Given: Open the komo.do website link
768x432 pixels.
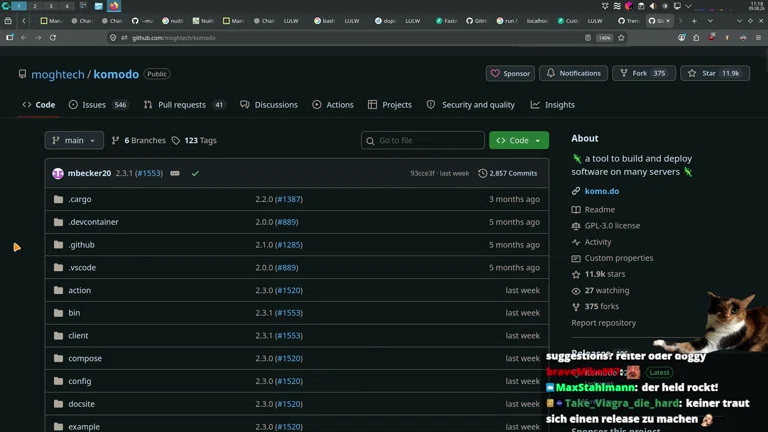Looking at the screenshot, I should click(x=601, y=192).
